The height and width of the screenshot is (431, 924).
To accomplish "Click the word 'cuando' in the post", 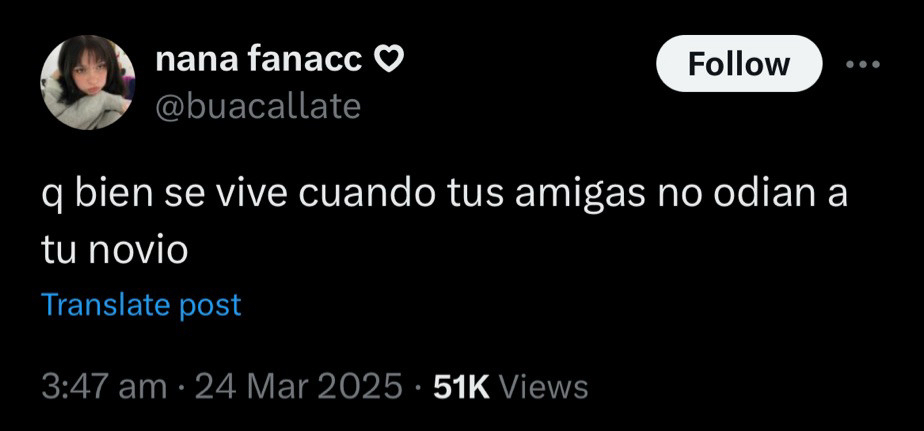I will coord(368,196).
